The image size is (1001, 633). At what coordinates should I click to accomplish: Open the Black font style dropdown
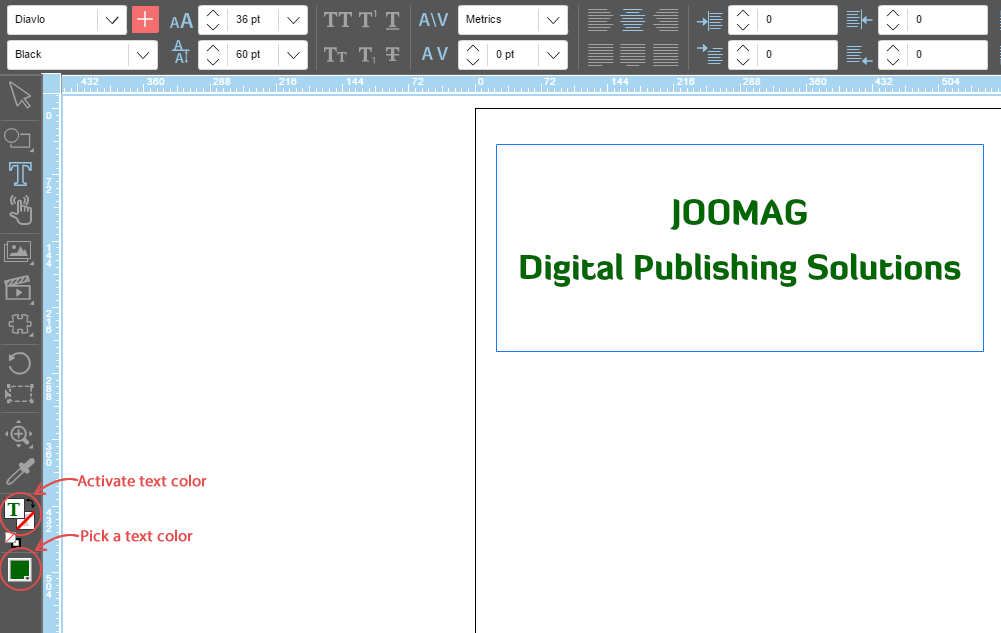coord(143,55)
